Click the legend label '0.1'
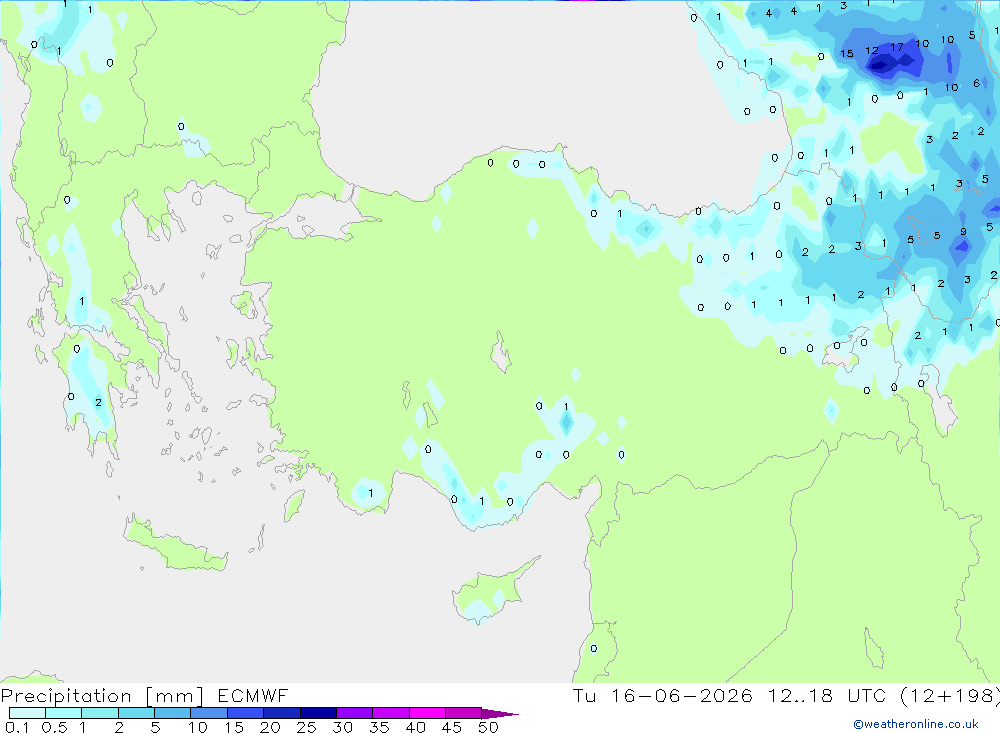The width and height of the screenshot is (1000, 733). pos(17,727)
